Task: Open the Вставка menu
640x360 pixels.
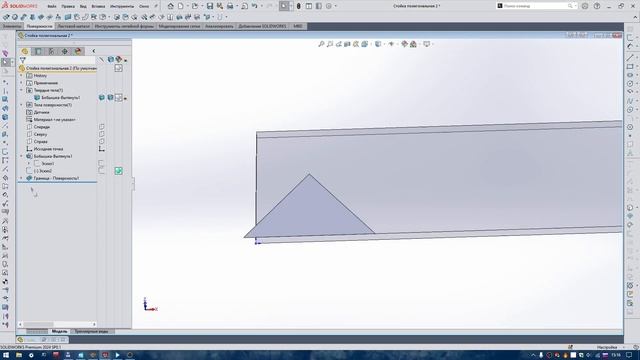Action: point(98,7)
